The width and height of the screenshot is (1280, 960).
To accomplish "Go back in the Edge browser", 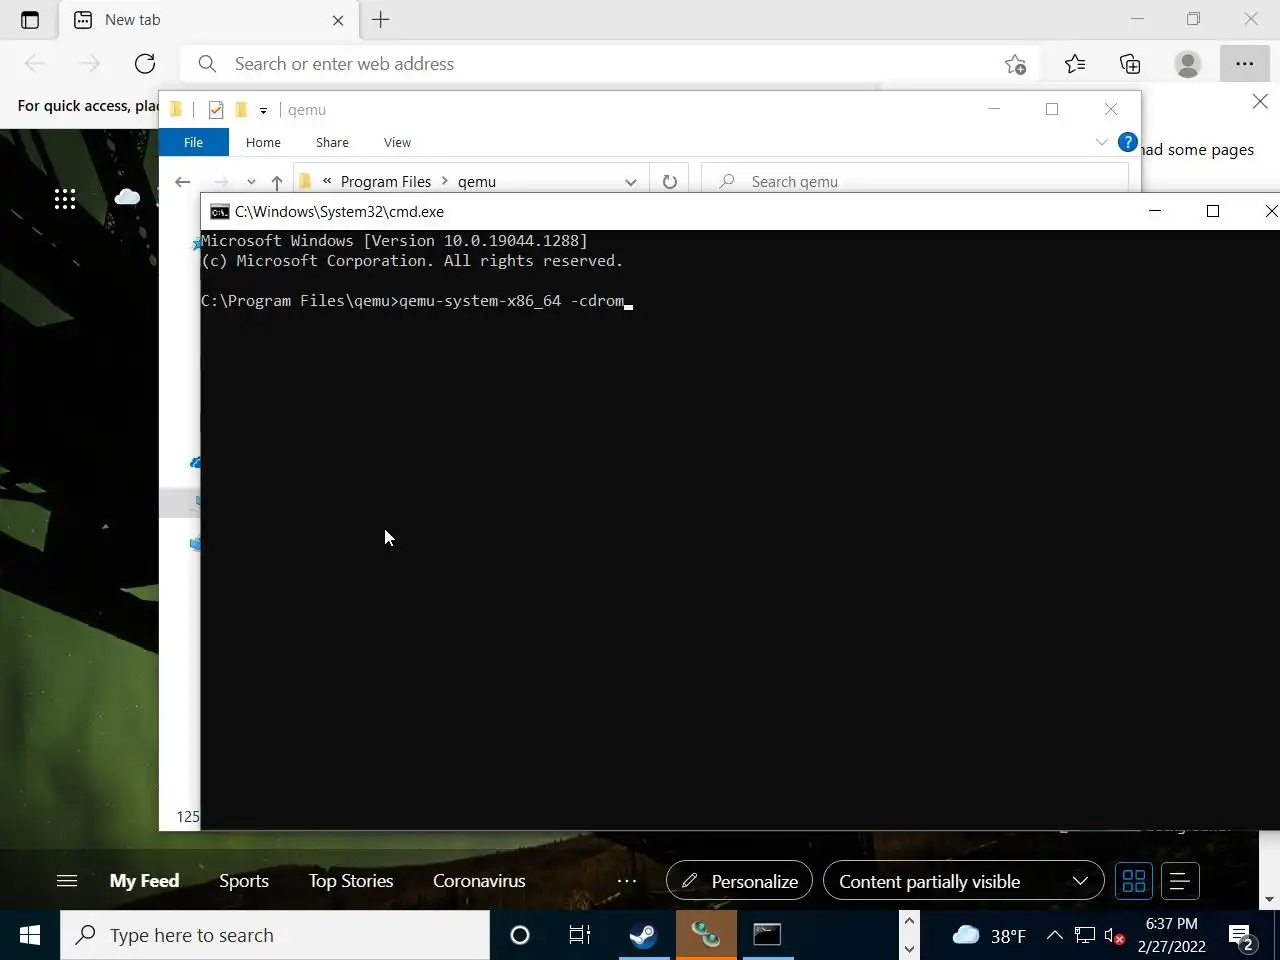I will click(x=35, y=64).
